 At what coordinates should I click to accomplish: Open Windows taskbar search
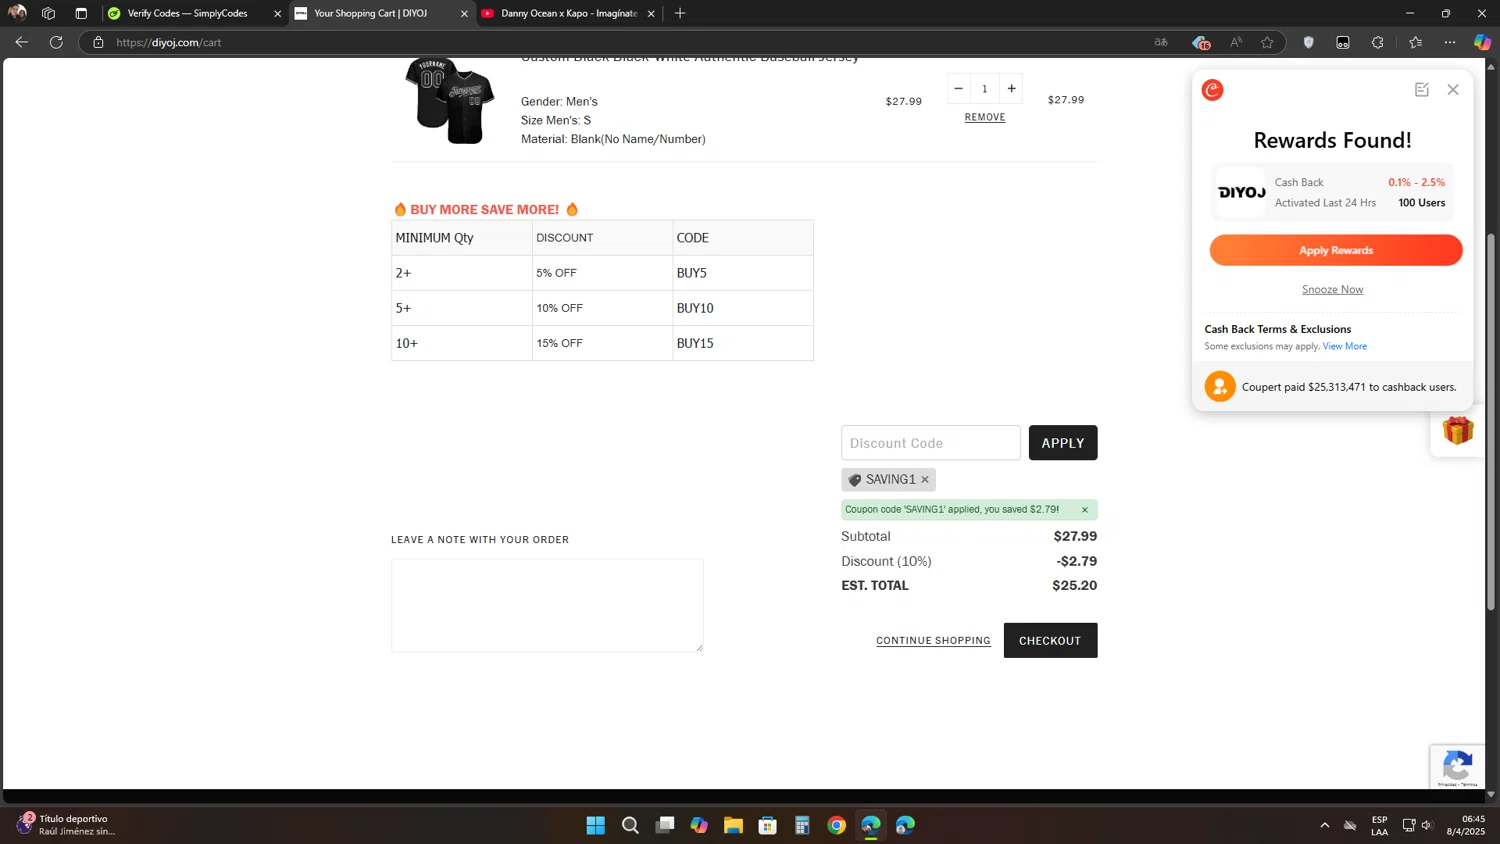pos(630,825)
